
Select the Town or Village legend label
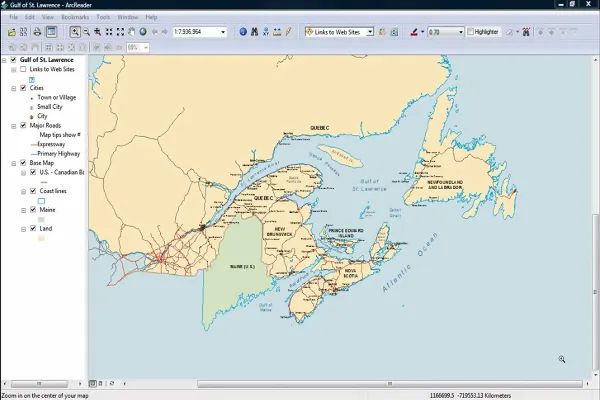pos(57,97)
